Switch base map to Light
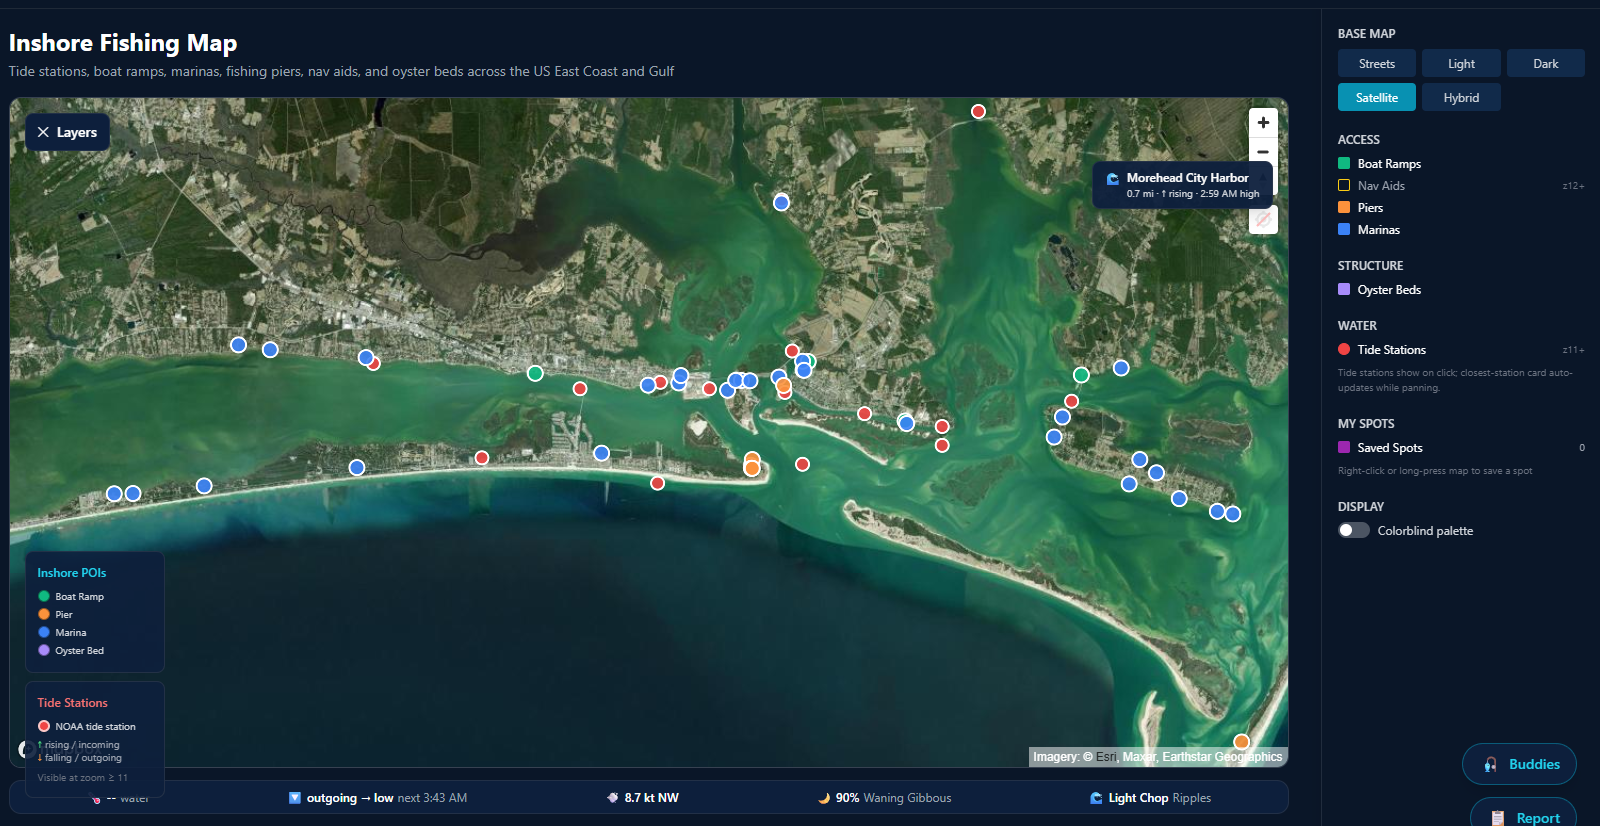This screenshot has width=1600, height=826. (x=1461, y=63)
